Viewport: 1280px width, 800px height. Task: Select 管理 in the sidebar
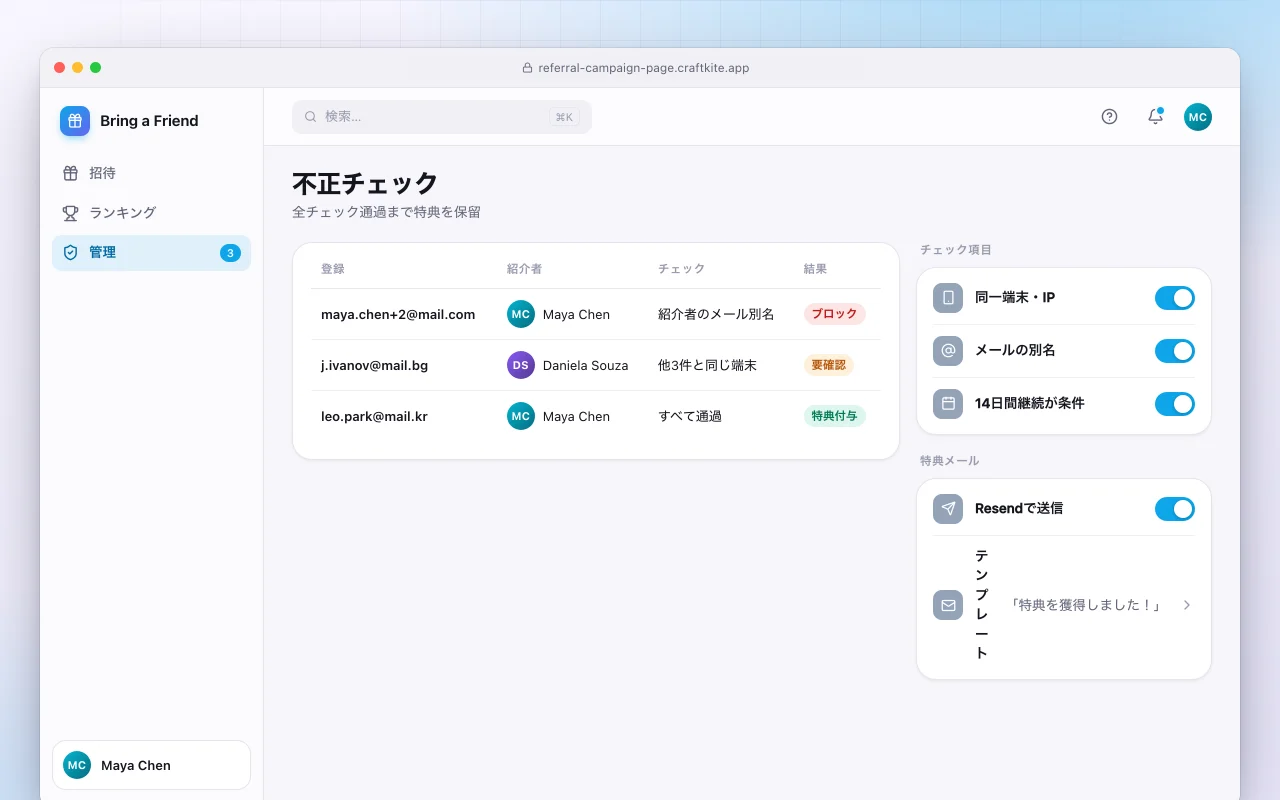click(151, 253)
